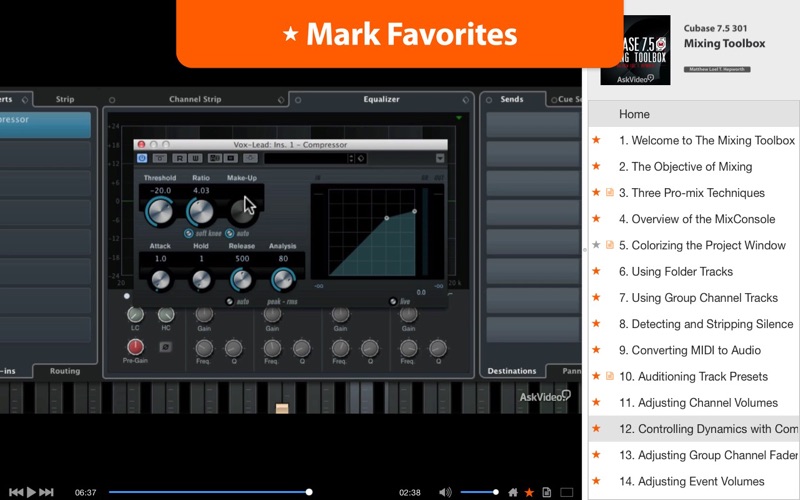The width and height of the screenshot is (800, 500).
Task: Enable the soft knee toggle
Action: [x=188, y=233]
